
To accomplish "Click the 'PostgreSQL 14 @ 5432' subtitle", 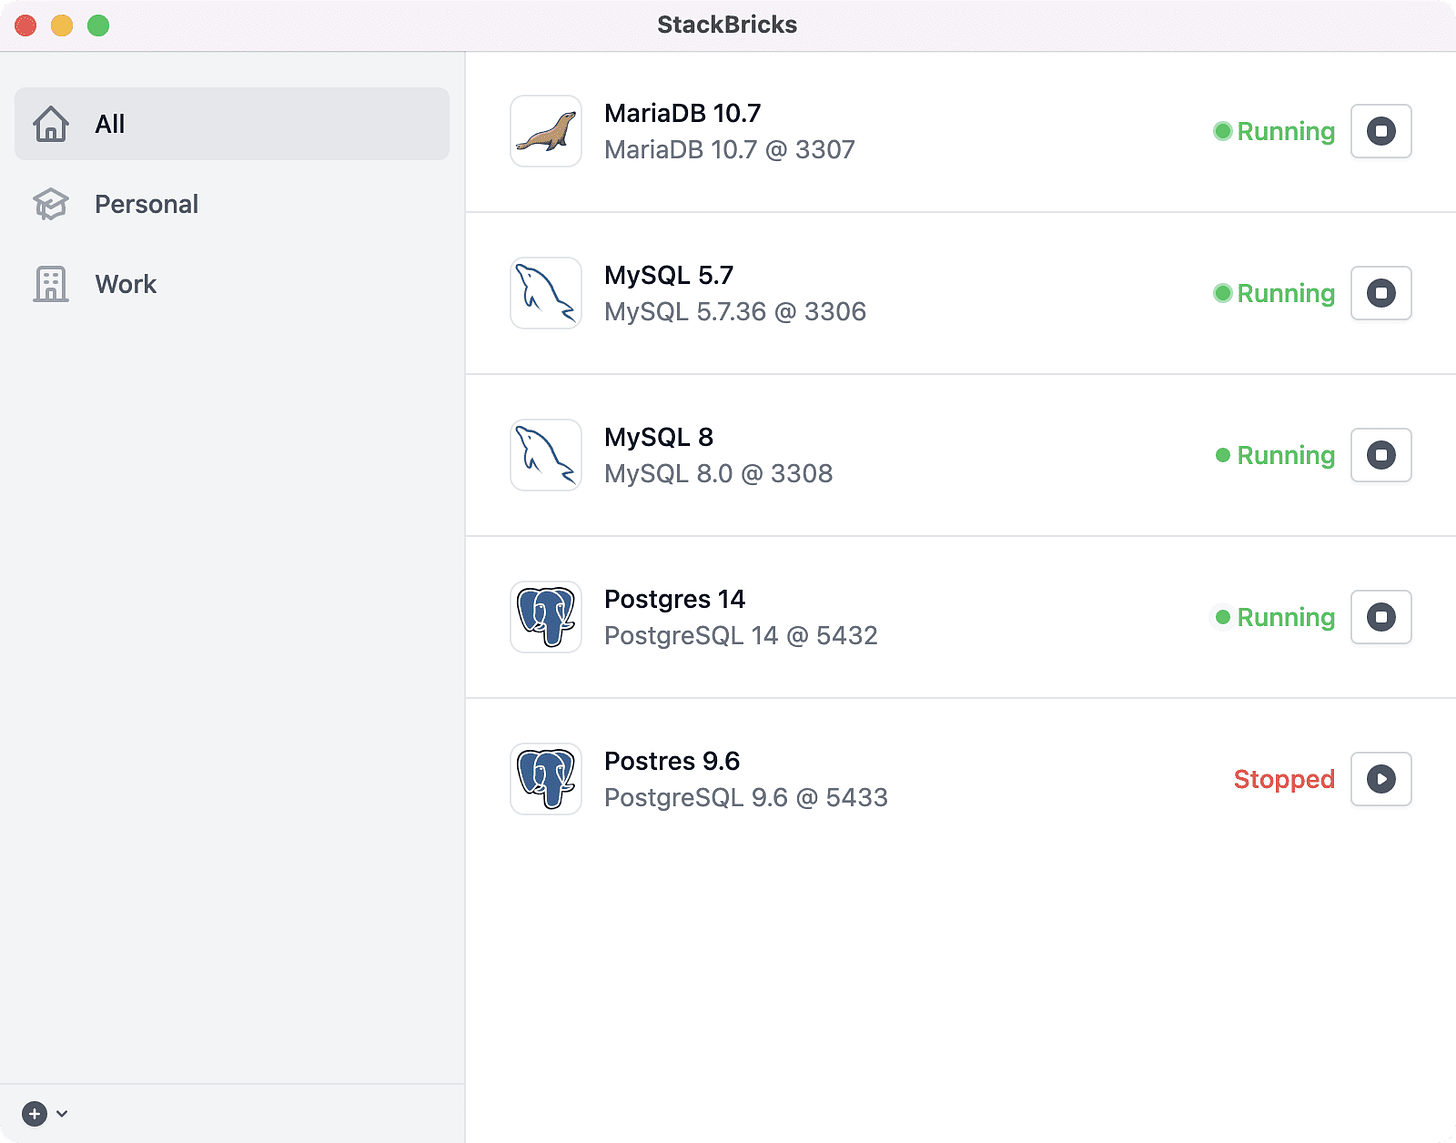I will 741,636.
